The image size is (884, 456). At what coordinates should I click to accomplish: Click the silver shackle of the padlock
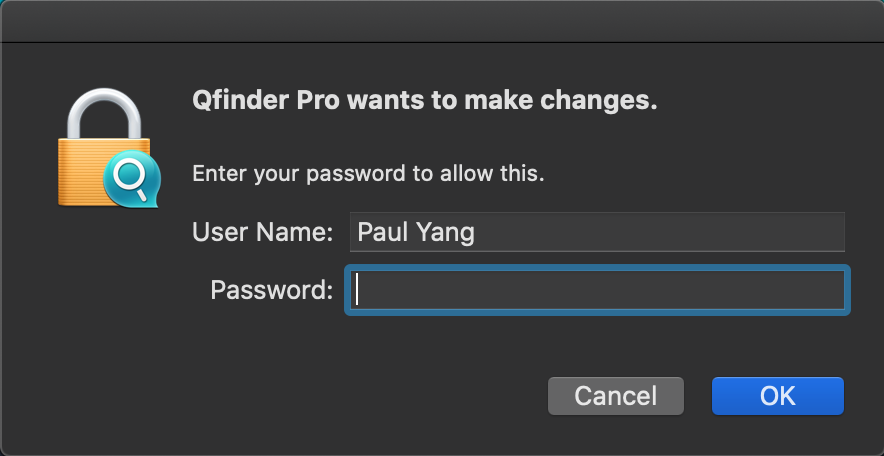[104, 114]
